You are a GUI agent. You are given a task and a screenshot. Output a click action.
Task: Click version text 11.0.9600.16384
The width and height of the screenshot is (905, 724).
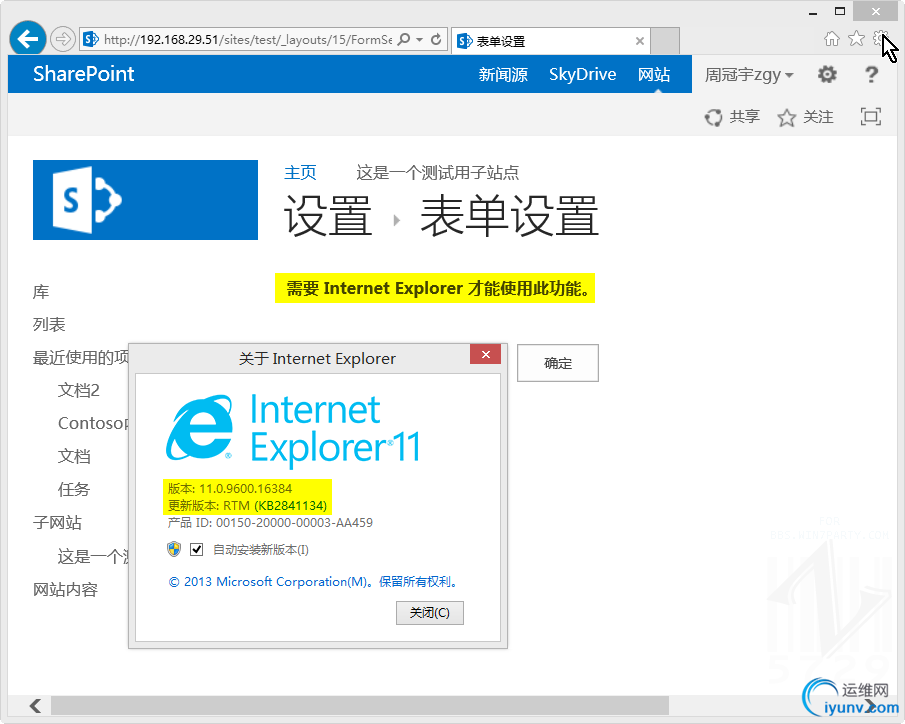[245, 488]
